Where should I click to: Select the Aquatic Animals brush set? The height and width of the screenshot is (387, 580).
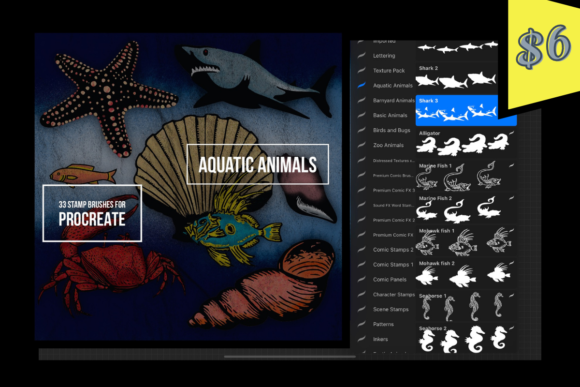[x=392, y=85]
